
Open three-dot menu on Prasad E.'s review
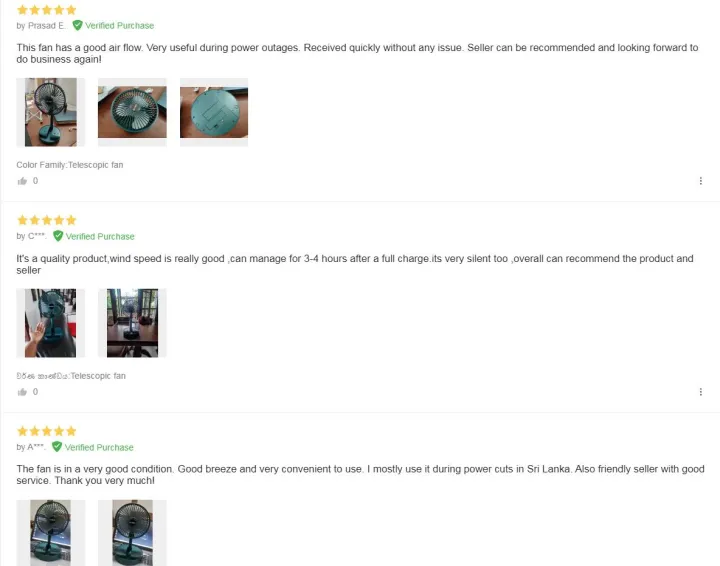(700, 181)
